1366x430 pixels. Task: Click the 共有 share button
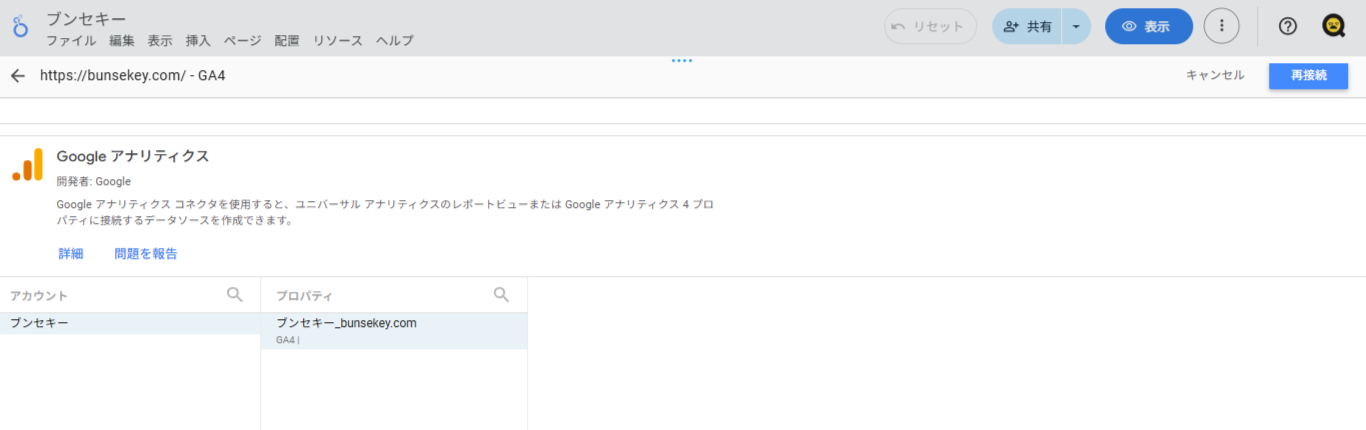[1027, 27]
